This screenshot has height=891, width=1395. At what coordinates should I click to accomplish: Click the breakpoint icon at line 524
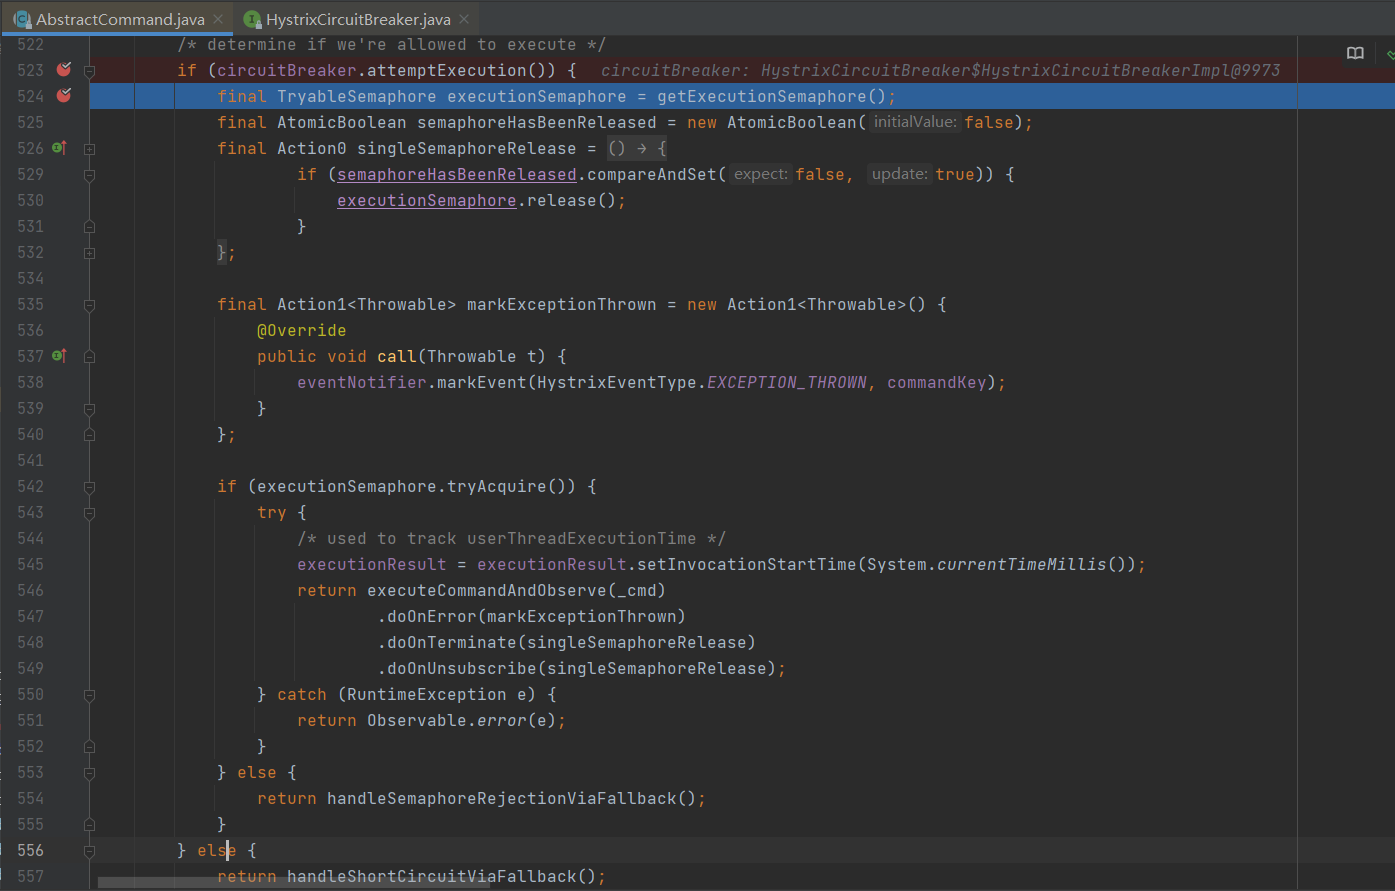[63, 95]
